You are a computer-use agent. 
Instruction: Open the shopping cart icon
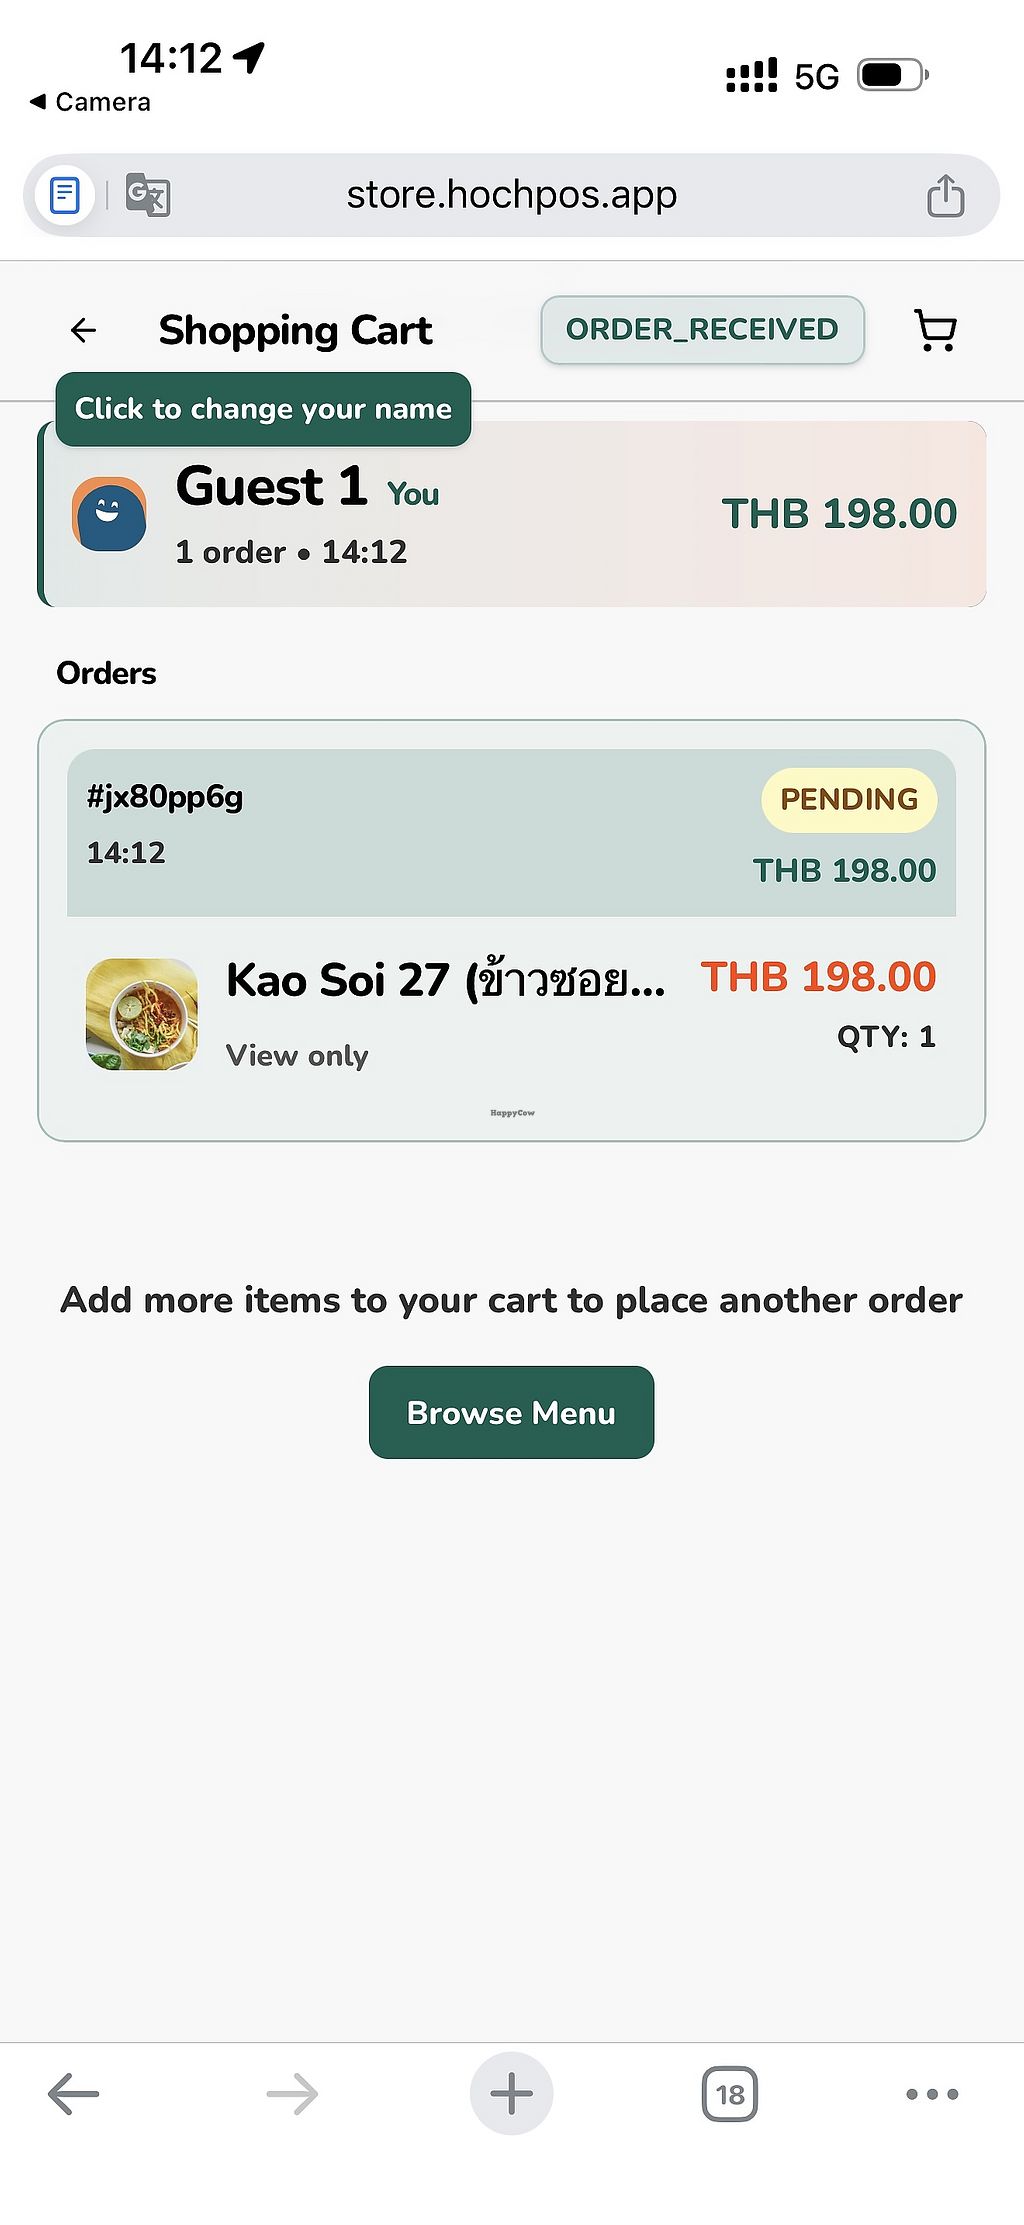click(936, 330)
